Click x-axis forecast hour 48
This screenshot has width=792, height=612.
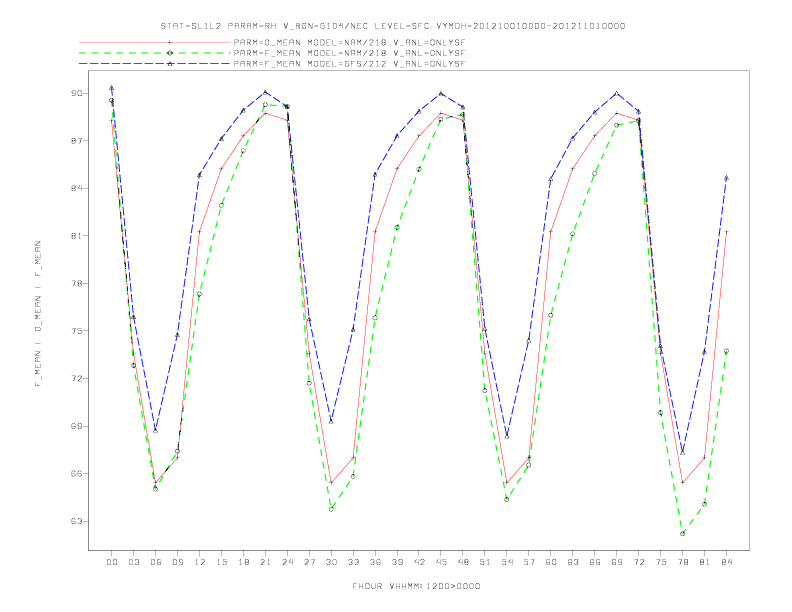pyautogui.click(x=463, y=562)
